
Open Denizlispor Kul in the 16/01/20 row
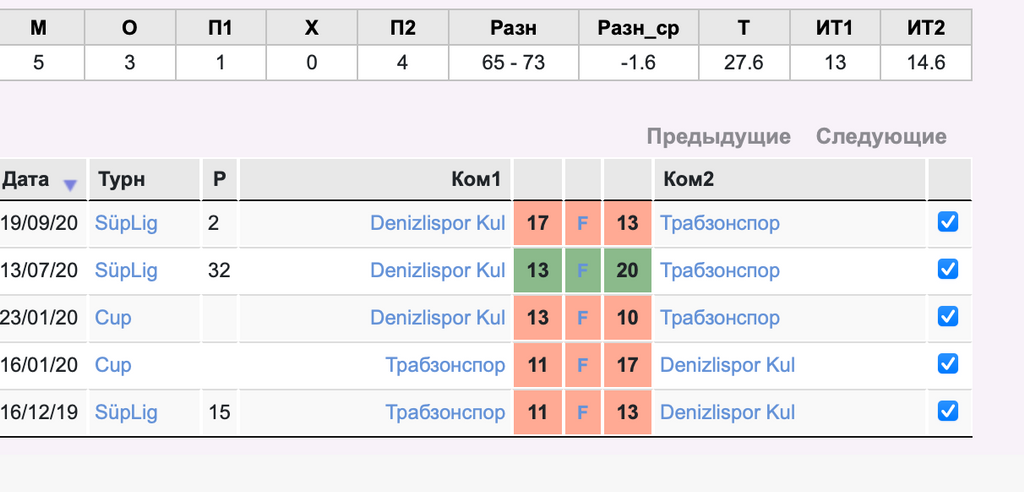click(728, 365)
